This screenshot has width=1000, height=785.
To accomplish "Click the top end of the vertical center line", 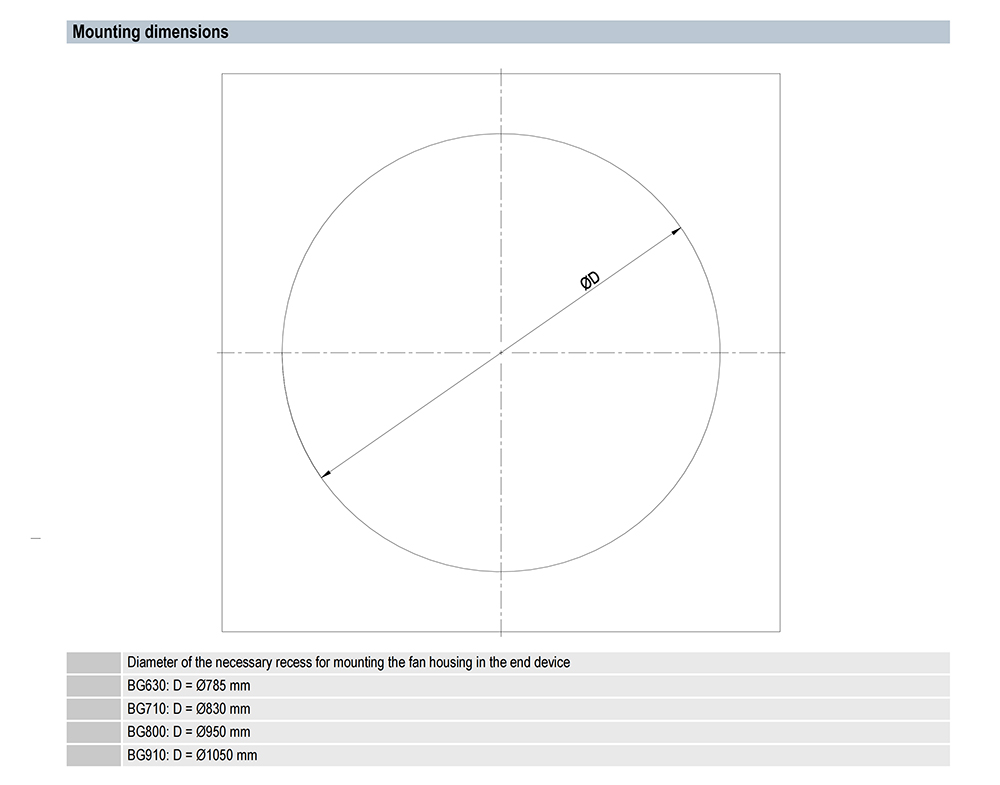I will pyautogui.click(x=500, y=70).
